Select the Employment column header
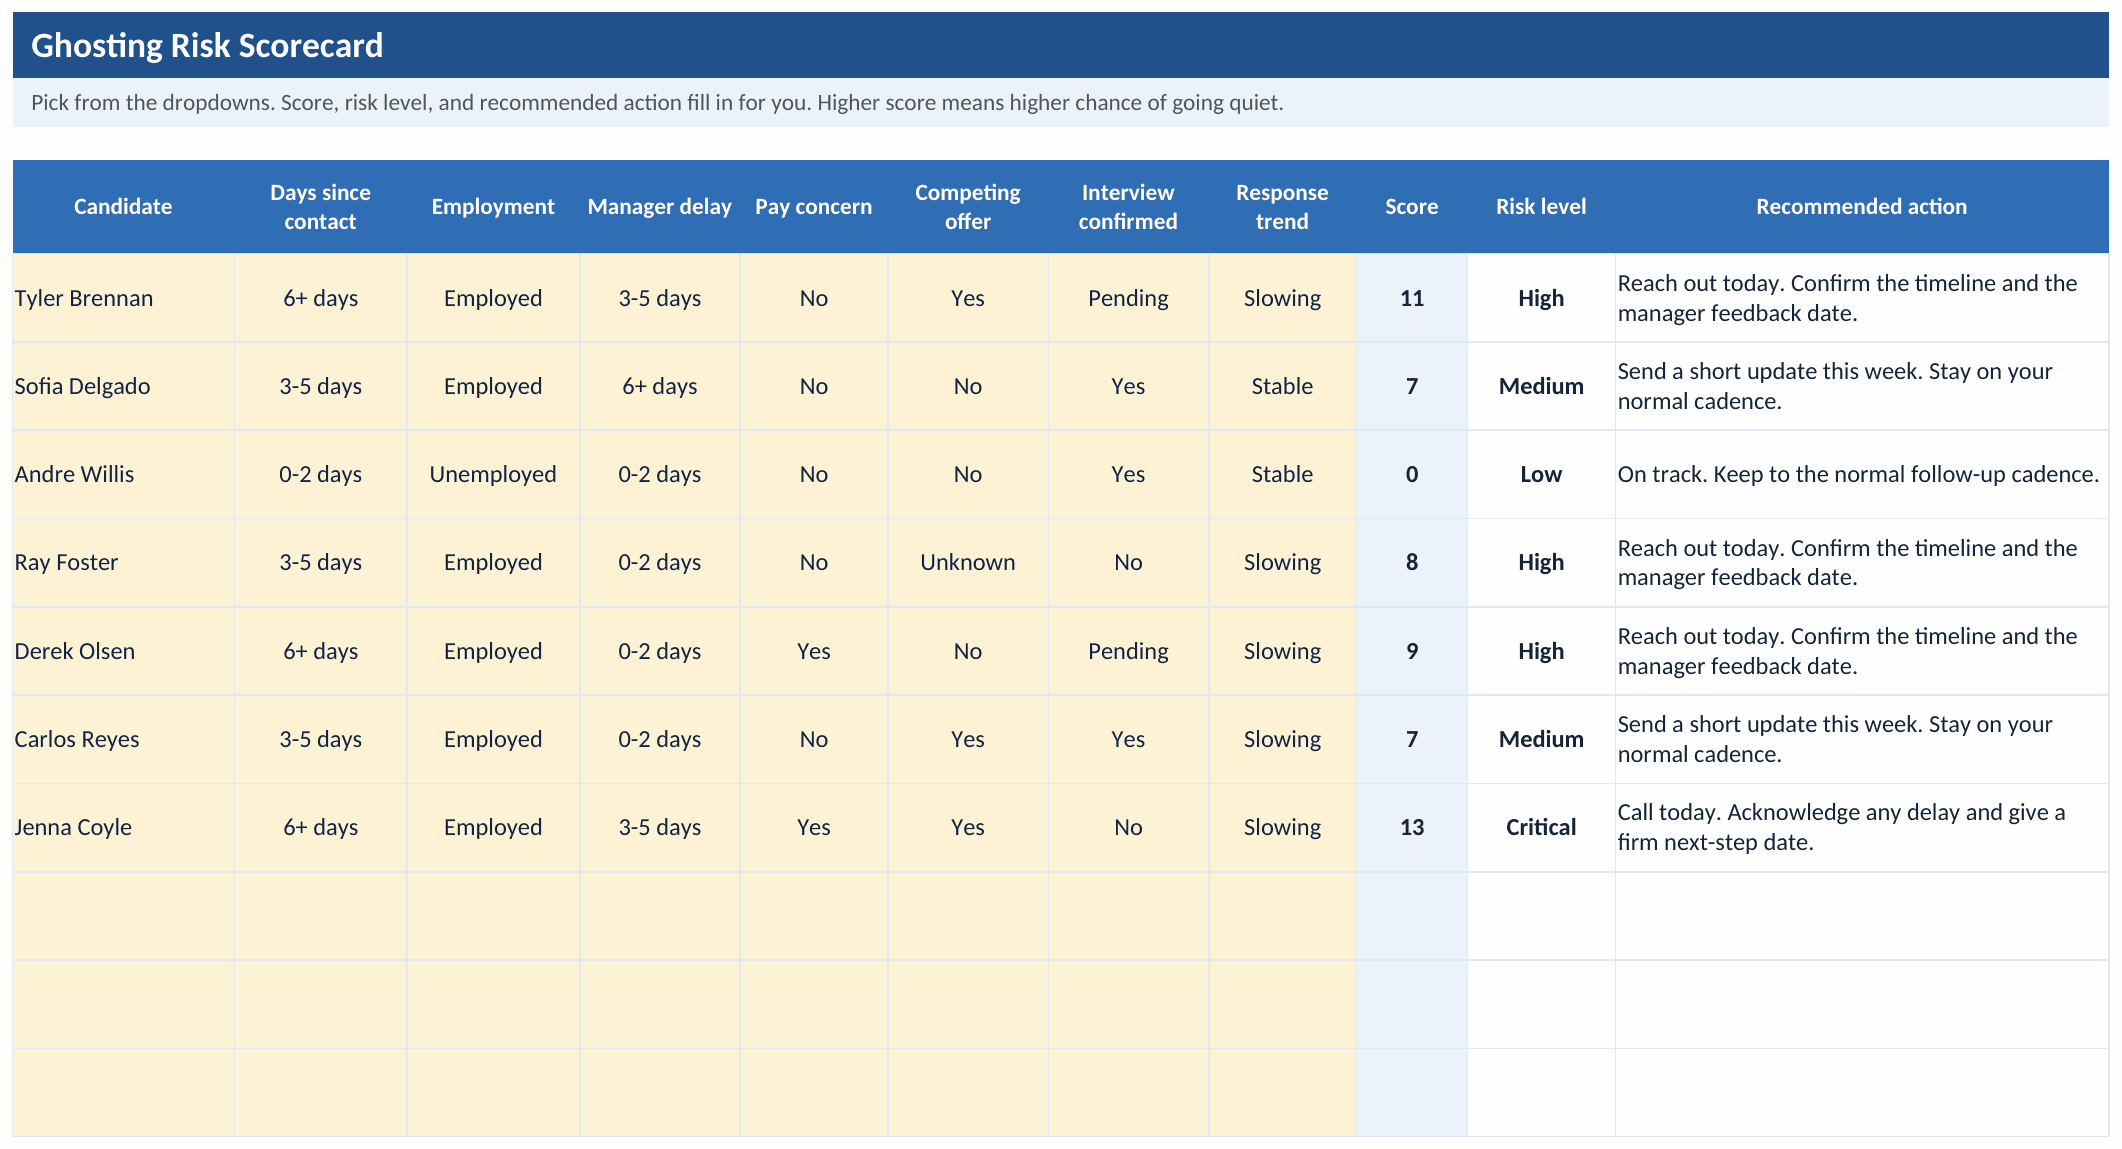 [493, 206]
